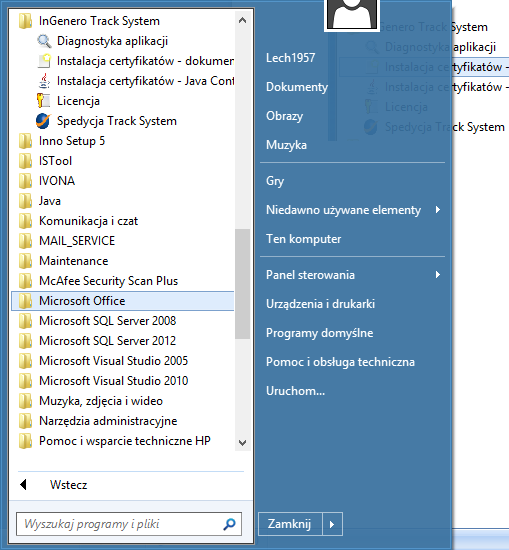Click the Instalacja certyfikatów dokument icon
The height and width of the screenshot is (550, 509).
44,61
